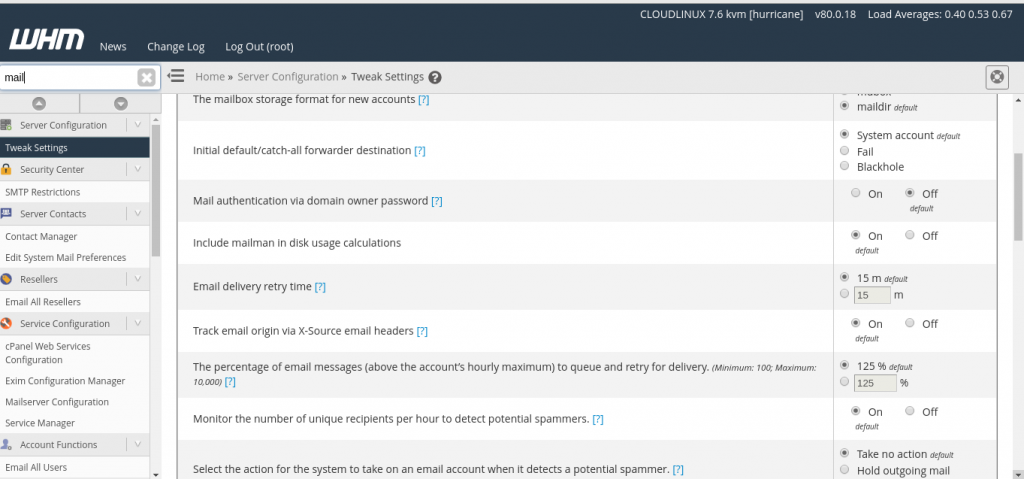Click the queue percentage value field
1024x479 pixels.
pyautogui.click(x=875, y=383)
